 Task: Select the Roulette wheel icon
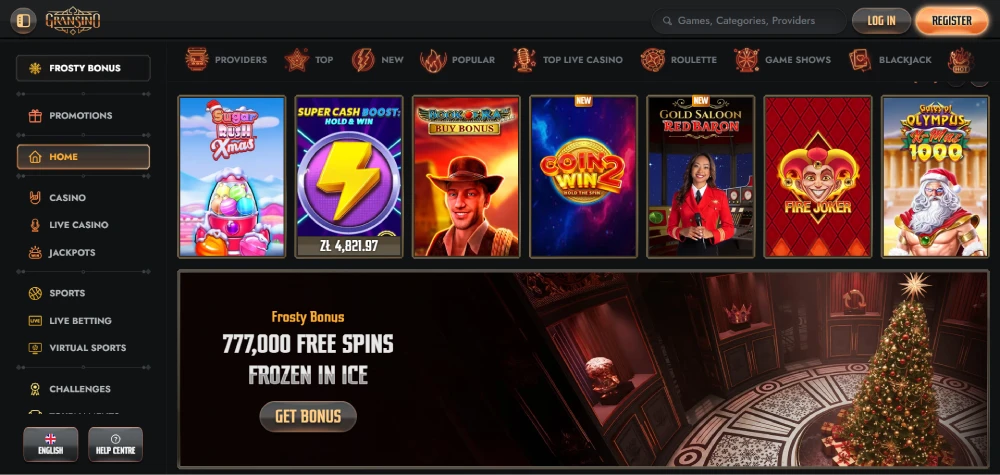tap(652, 59)
